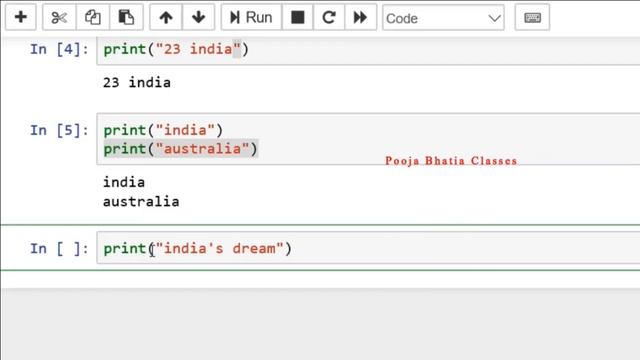Select the In [5]: prompt label
The height and width of the screenshot is (360, 640).
pos(59,130)
